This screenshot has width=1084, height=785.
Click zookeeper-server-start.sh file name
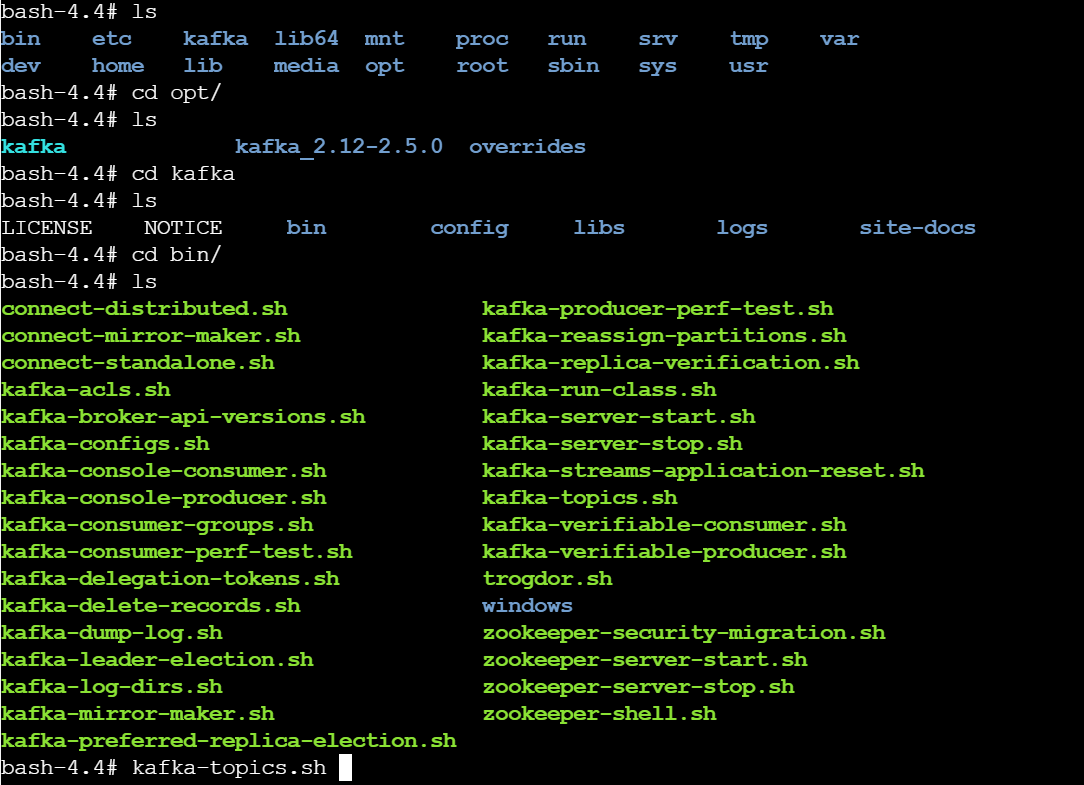pos(645,659)
